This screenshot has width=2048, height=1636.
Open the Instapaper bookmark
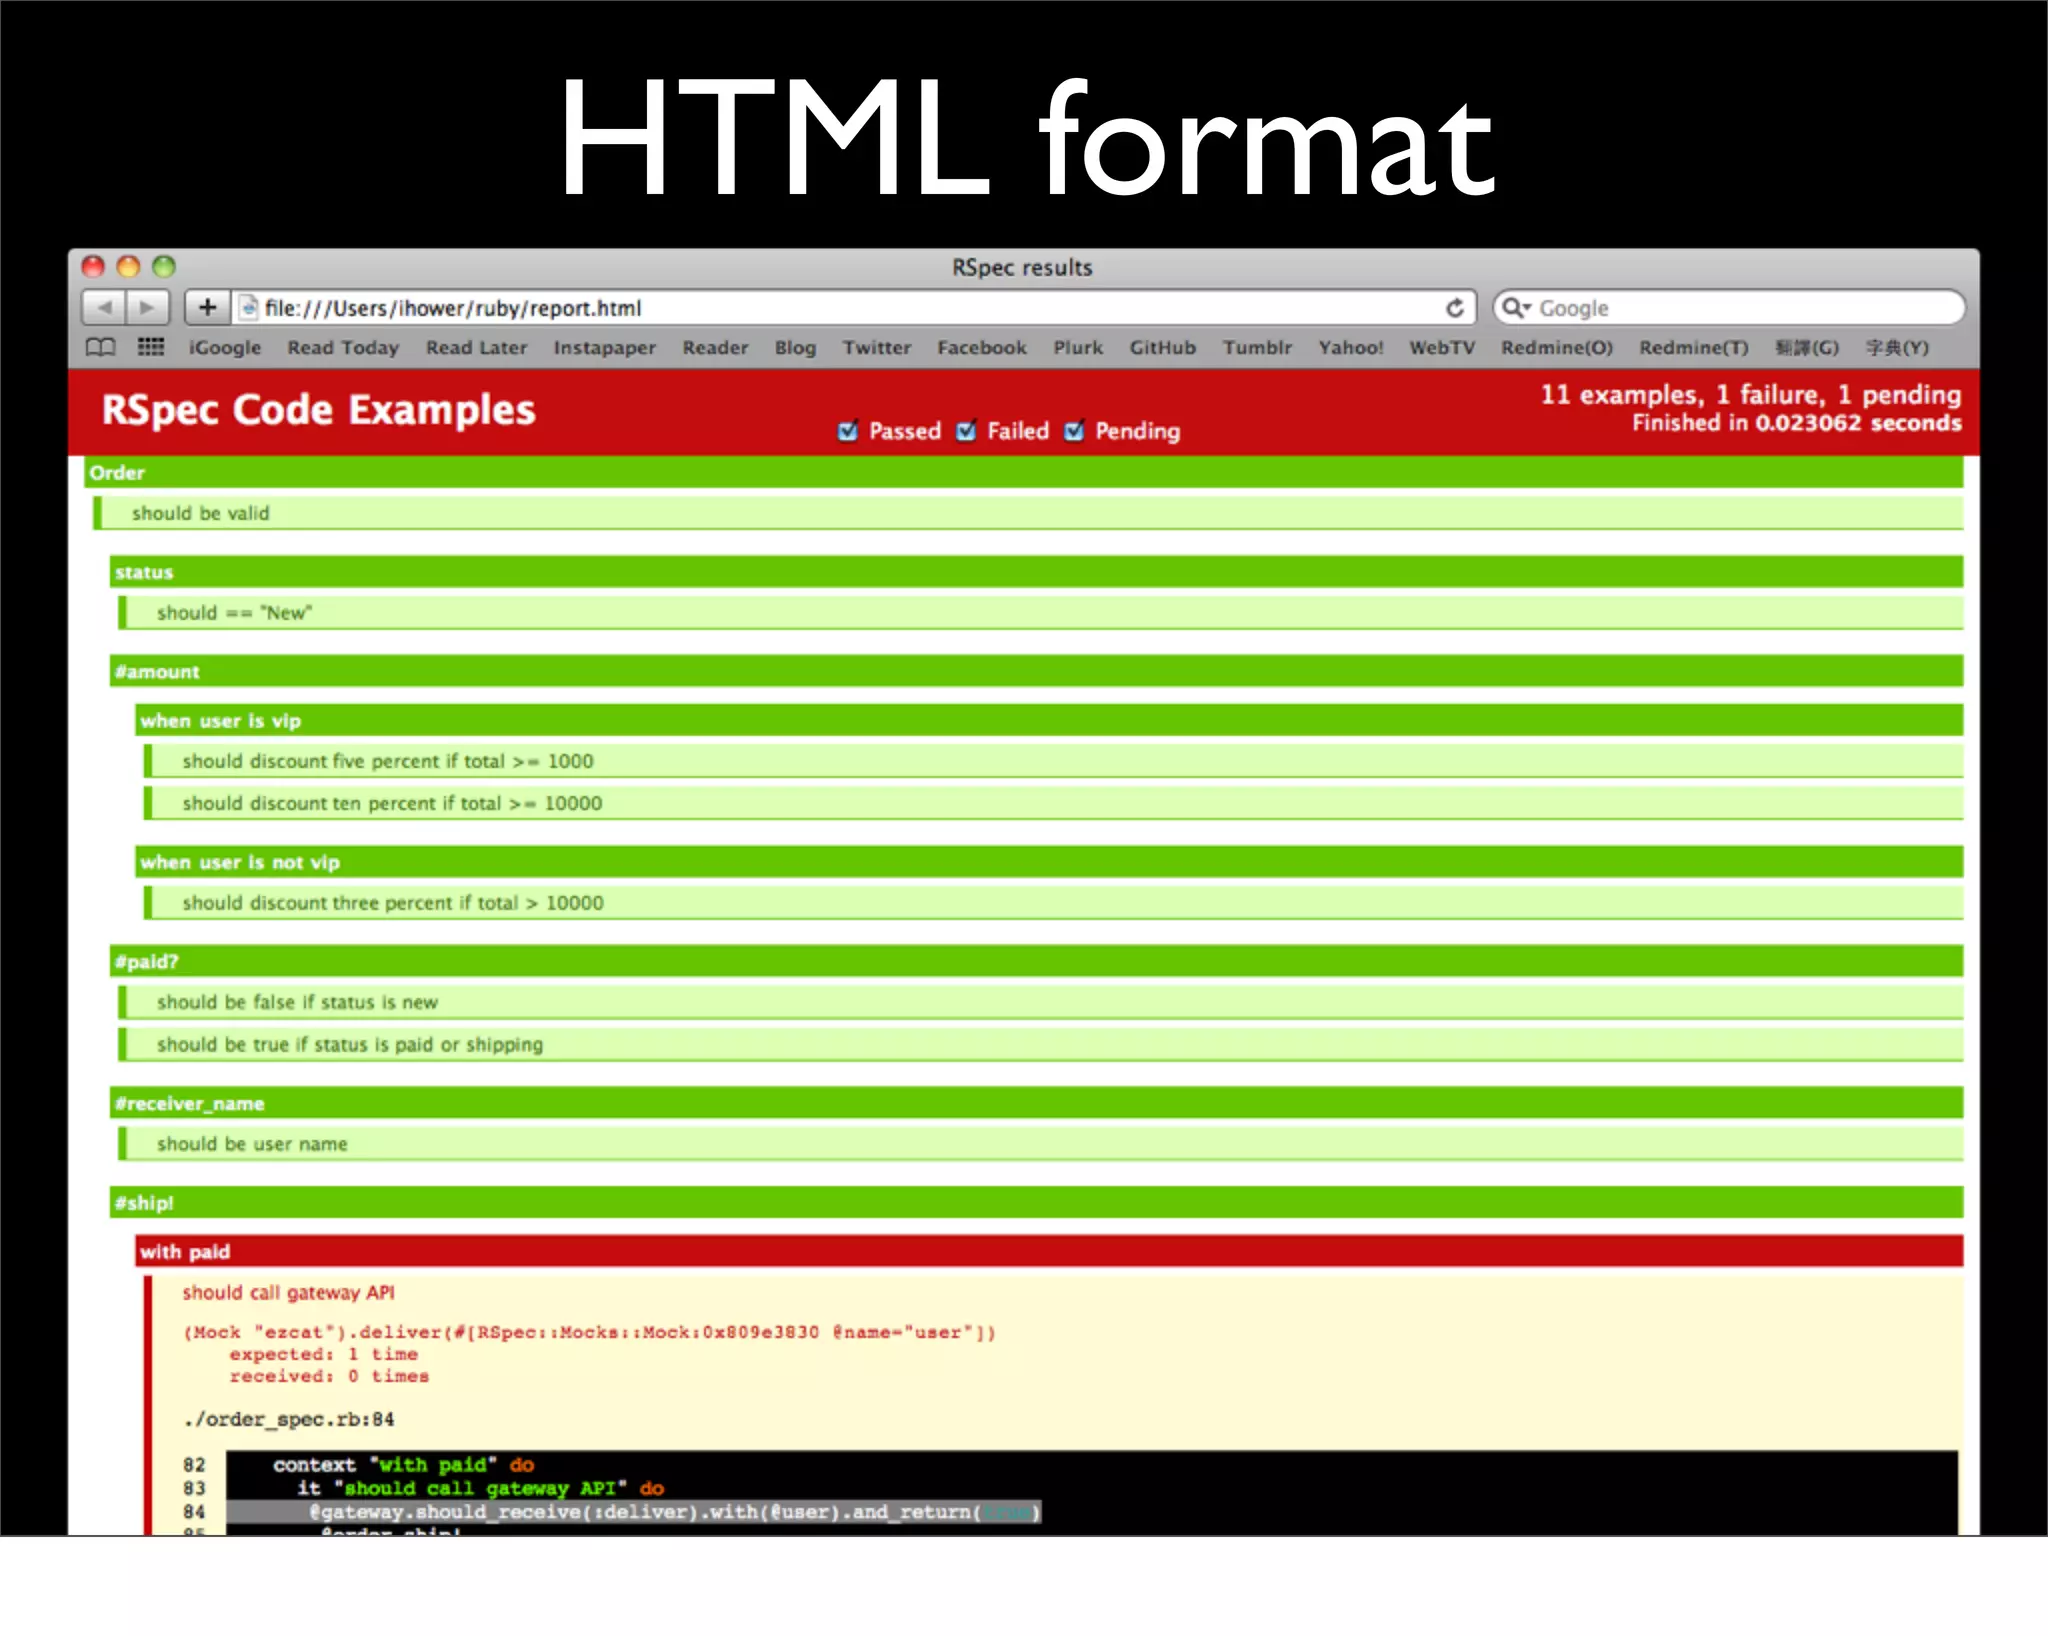tap(605, 348)
